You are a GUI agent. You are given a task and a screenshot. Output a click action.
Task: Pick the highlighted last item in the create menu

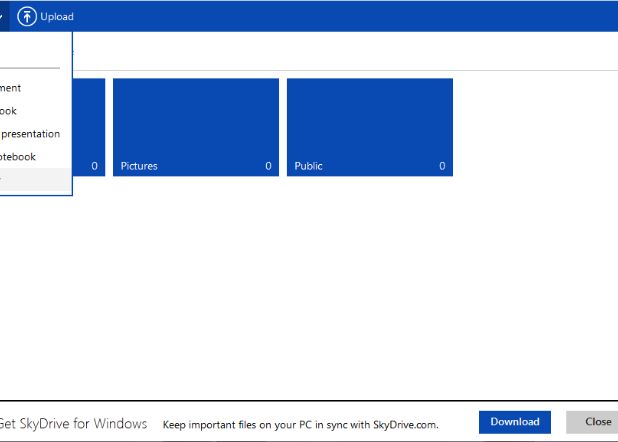pos(30,180)
